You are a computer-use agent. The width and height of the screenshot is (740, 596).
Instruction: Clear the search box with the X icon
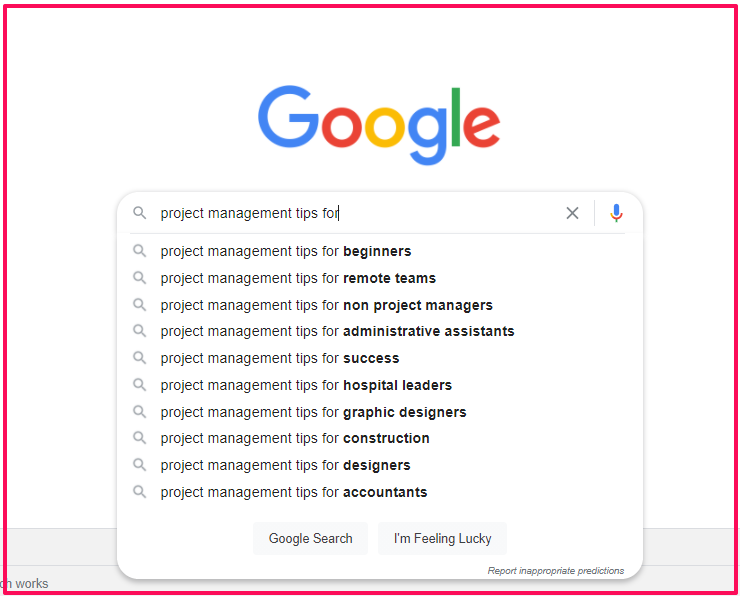pos(572,213)
